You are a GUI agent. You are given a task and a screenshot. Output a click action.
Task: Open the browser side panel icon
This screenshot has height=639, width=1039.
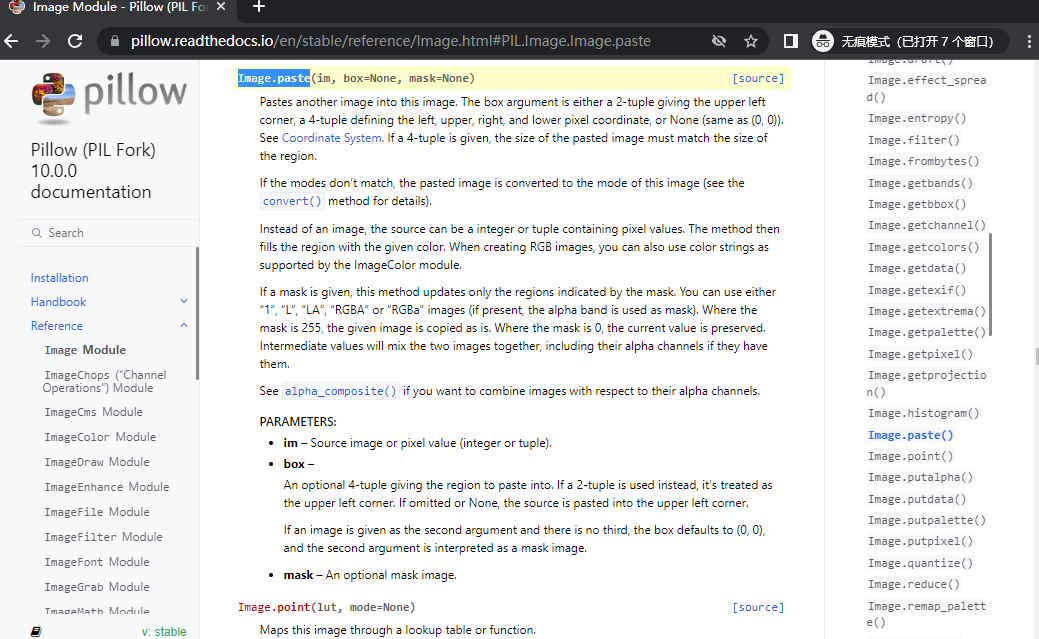791,41
